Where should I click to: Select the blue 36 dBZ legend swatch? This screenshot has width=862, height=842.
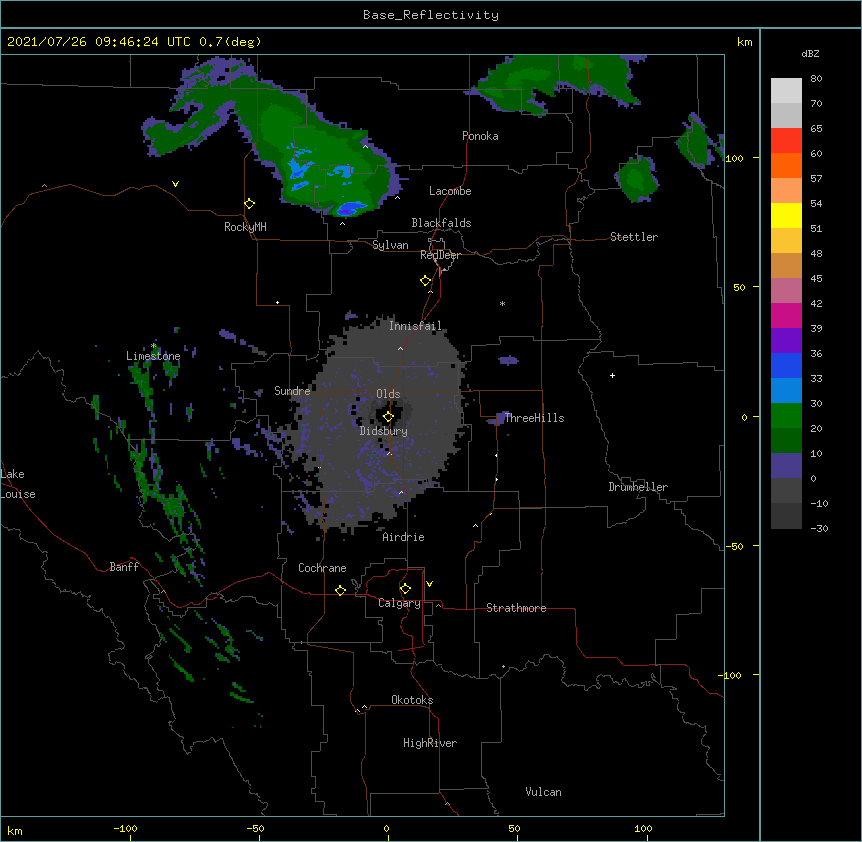786,365
